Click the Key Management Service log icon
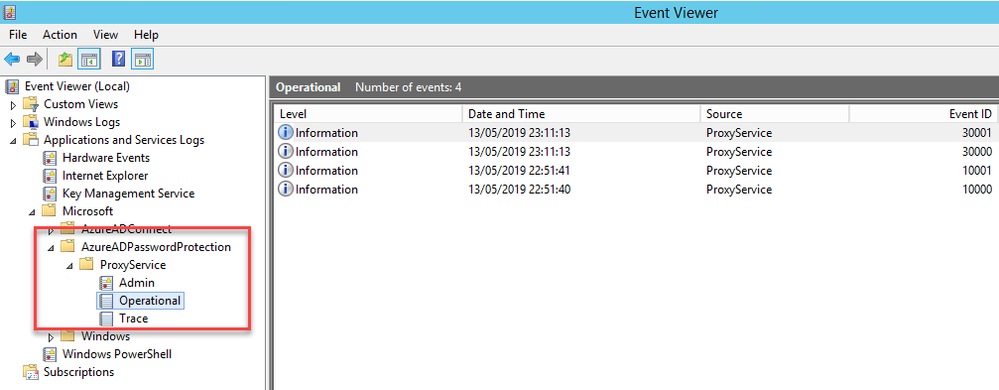Screen dimensions: 999x390 49,193
